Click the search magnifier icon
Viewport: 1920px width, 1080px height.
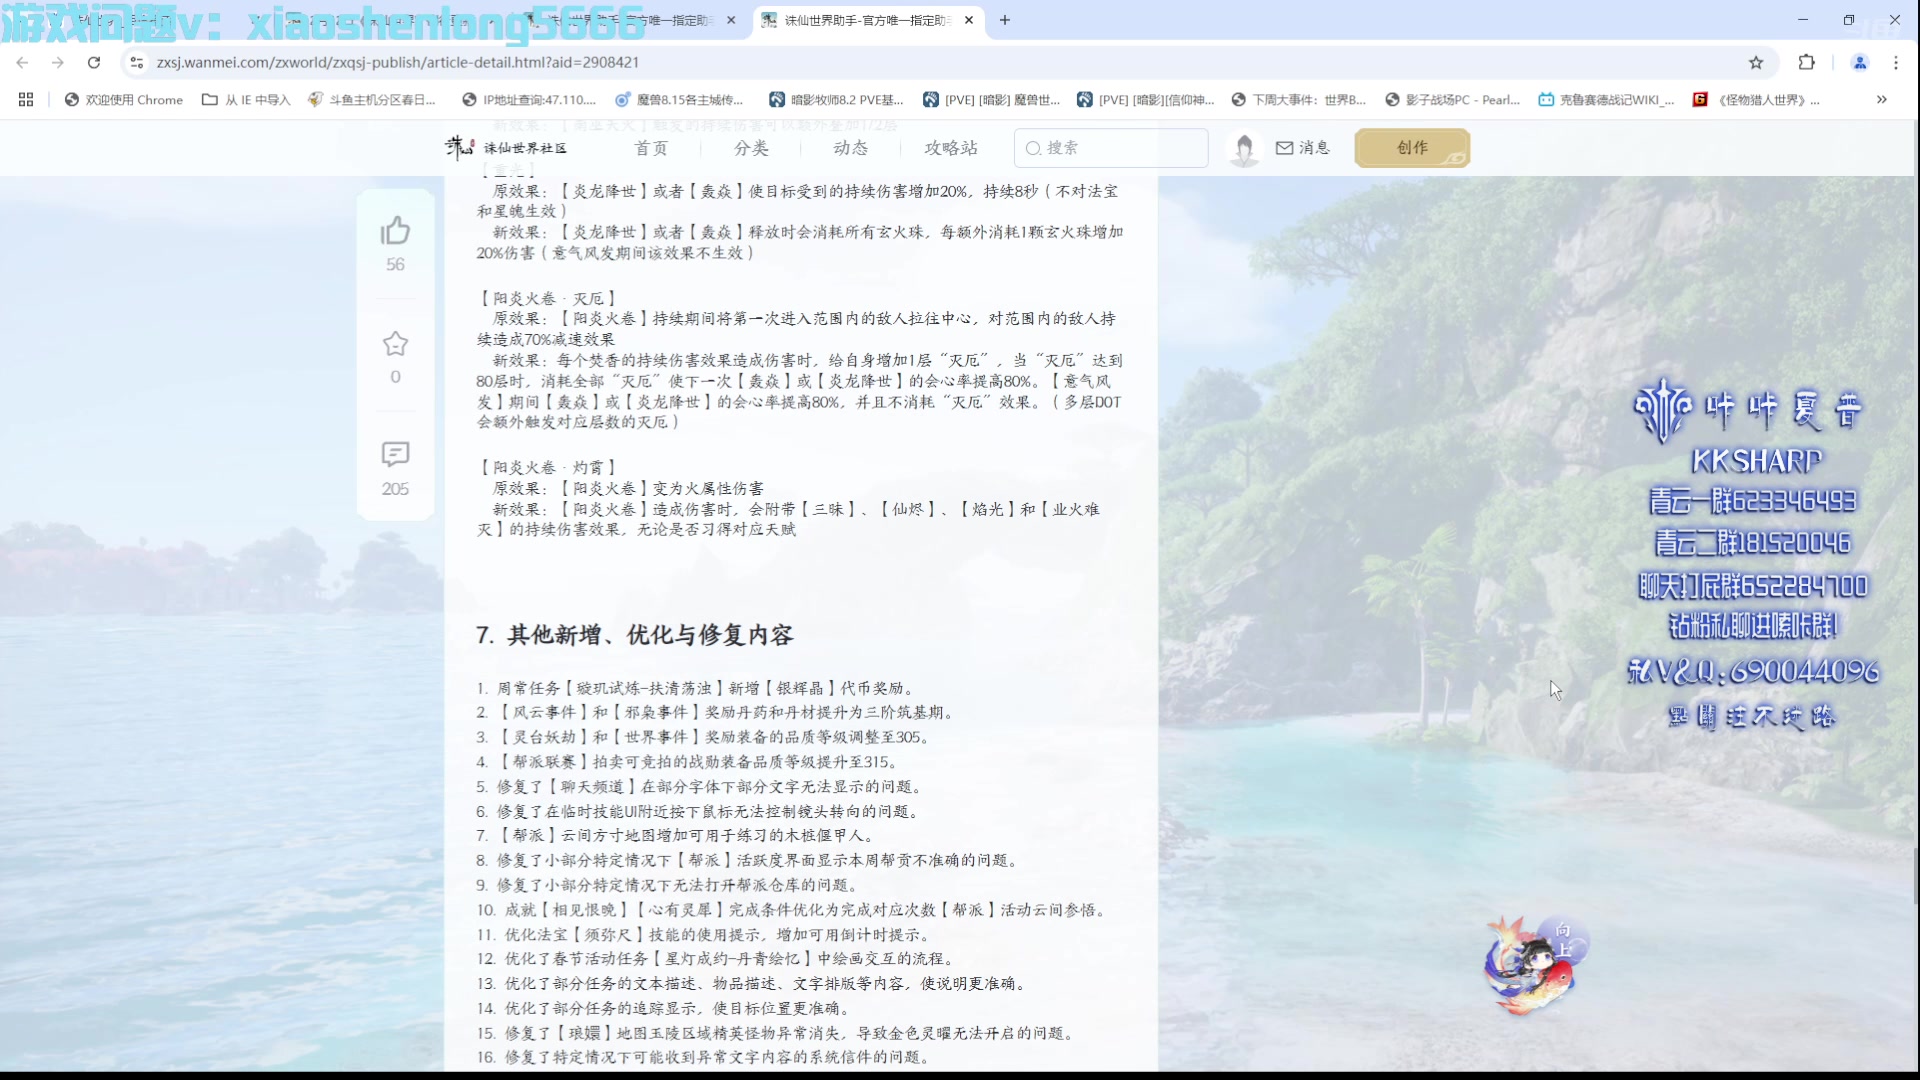click(x=1033, y=148)
